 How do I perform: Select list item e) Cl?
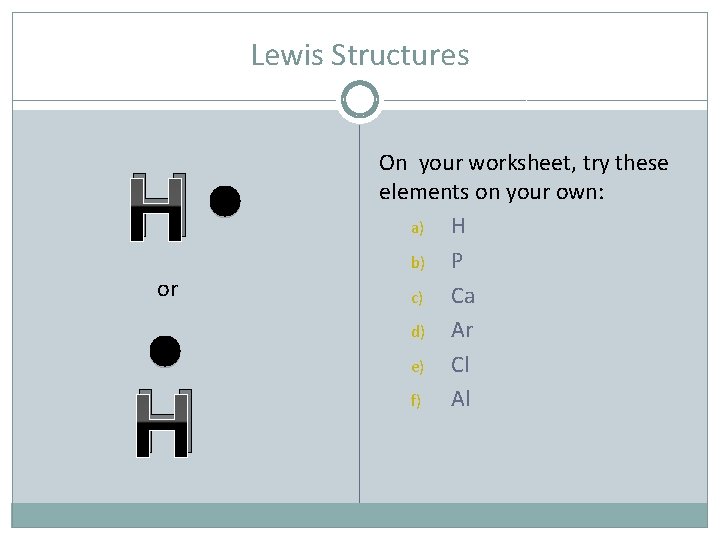(440, 365)
